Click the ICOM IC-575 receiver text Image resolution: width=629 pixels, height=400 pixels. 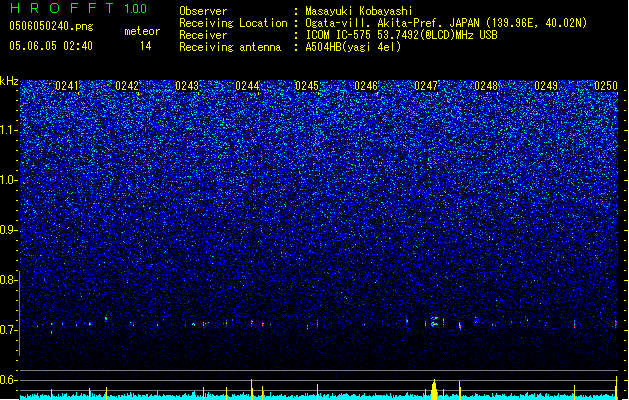pos(402,35)
